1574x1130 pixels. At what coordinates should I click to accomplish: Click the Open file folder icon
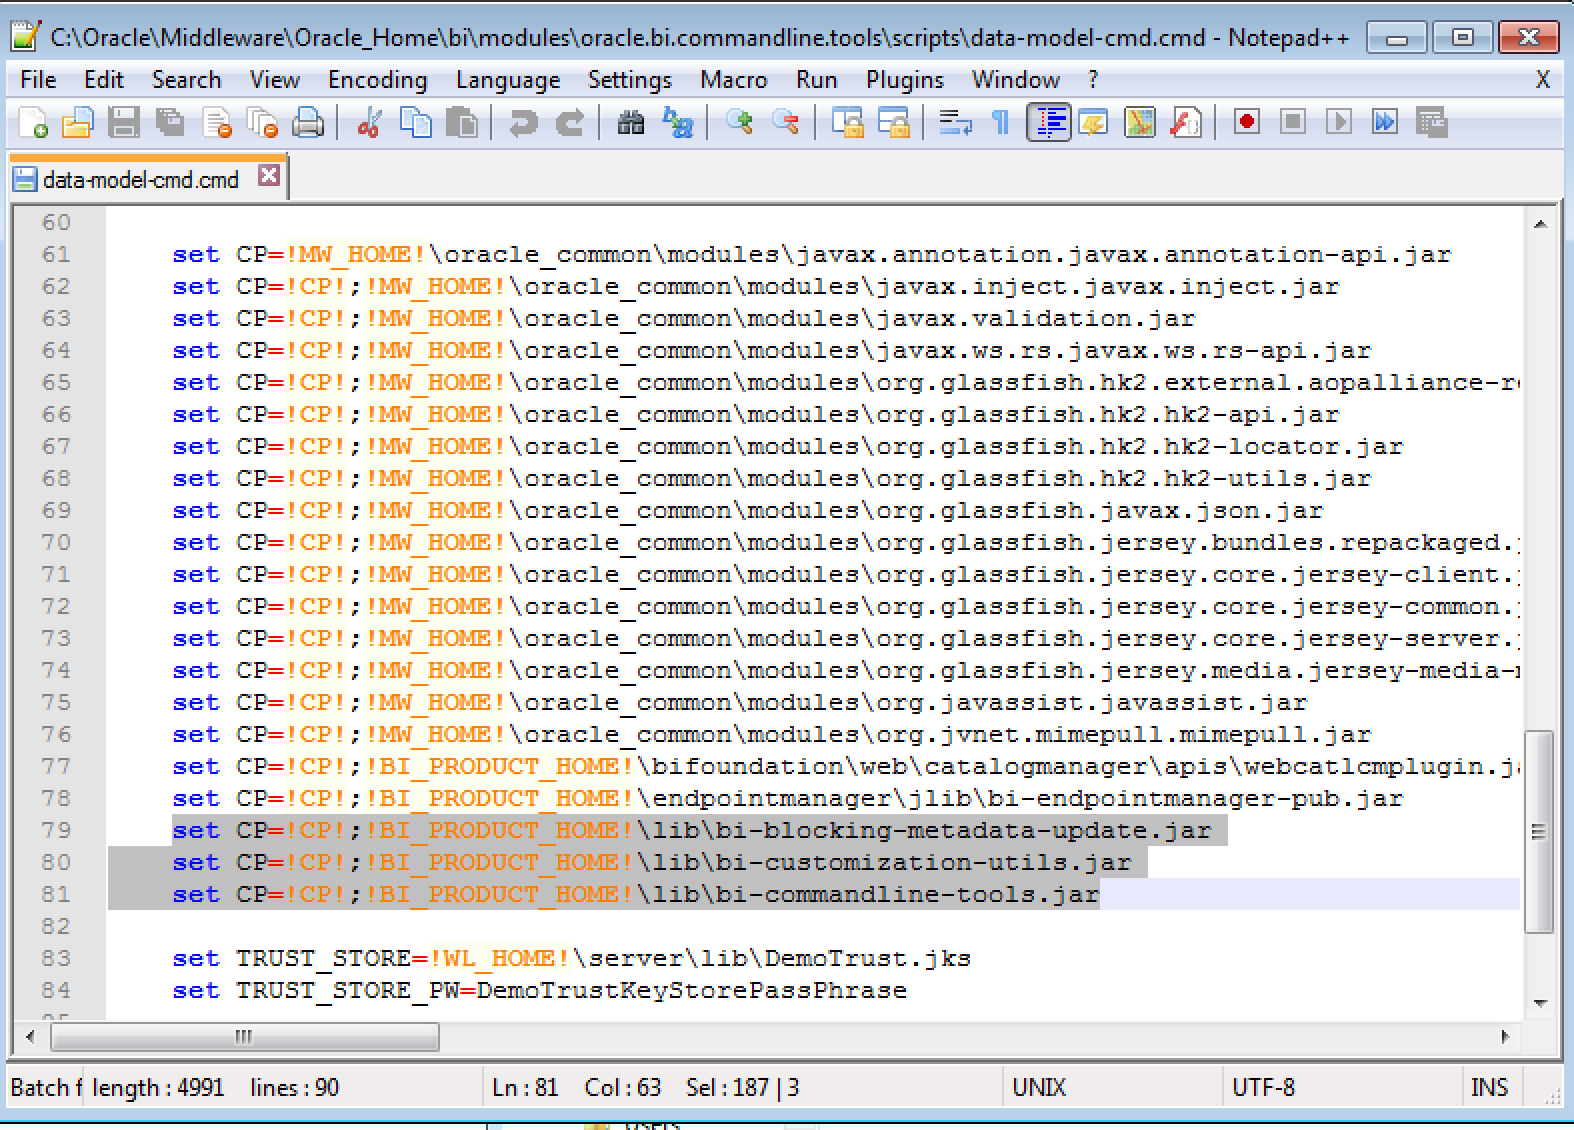(x=77, y=123)
